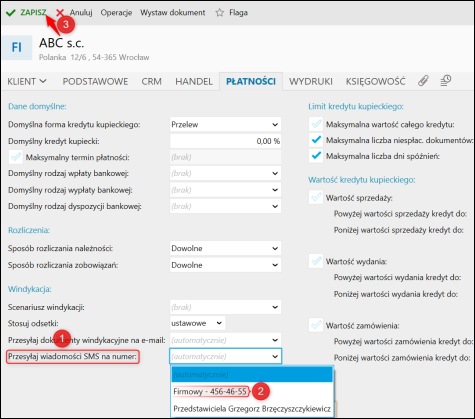
Task: Select the PŁATNOŚCI tab
Action: [x=251, y=81]
